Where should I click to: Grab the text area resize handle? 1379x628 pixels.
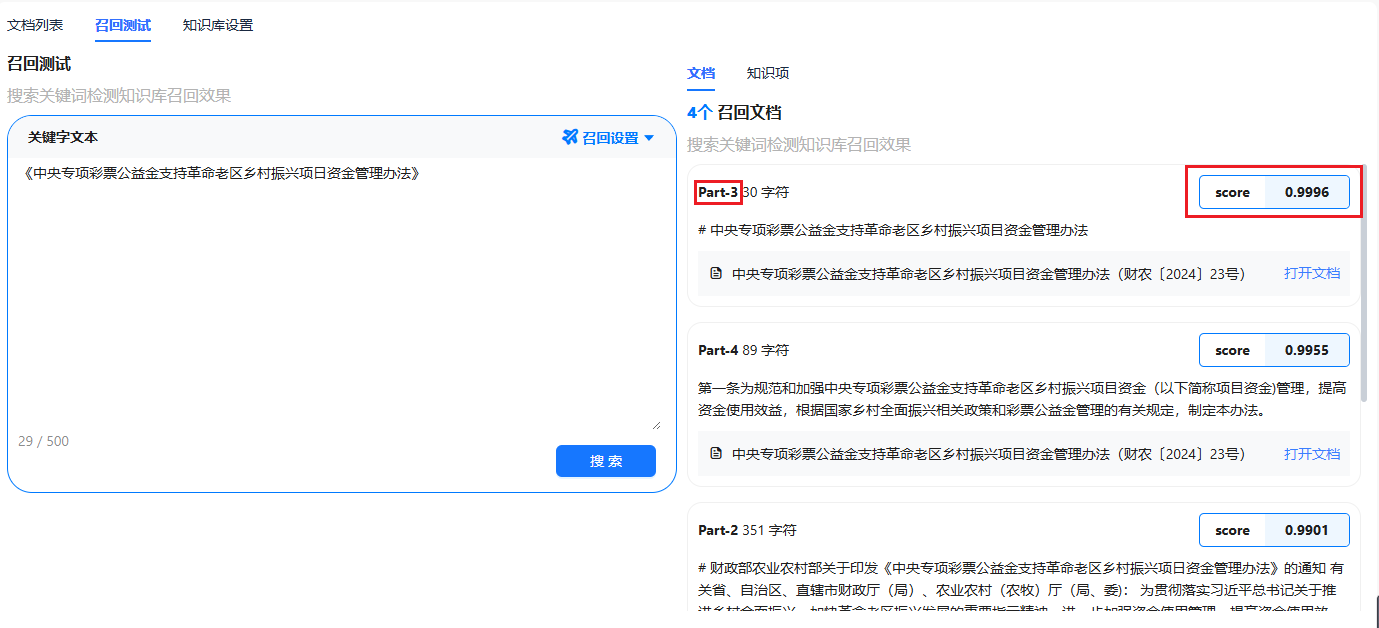coord(656,425)
